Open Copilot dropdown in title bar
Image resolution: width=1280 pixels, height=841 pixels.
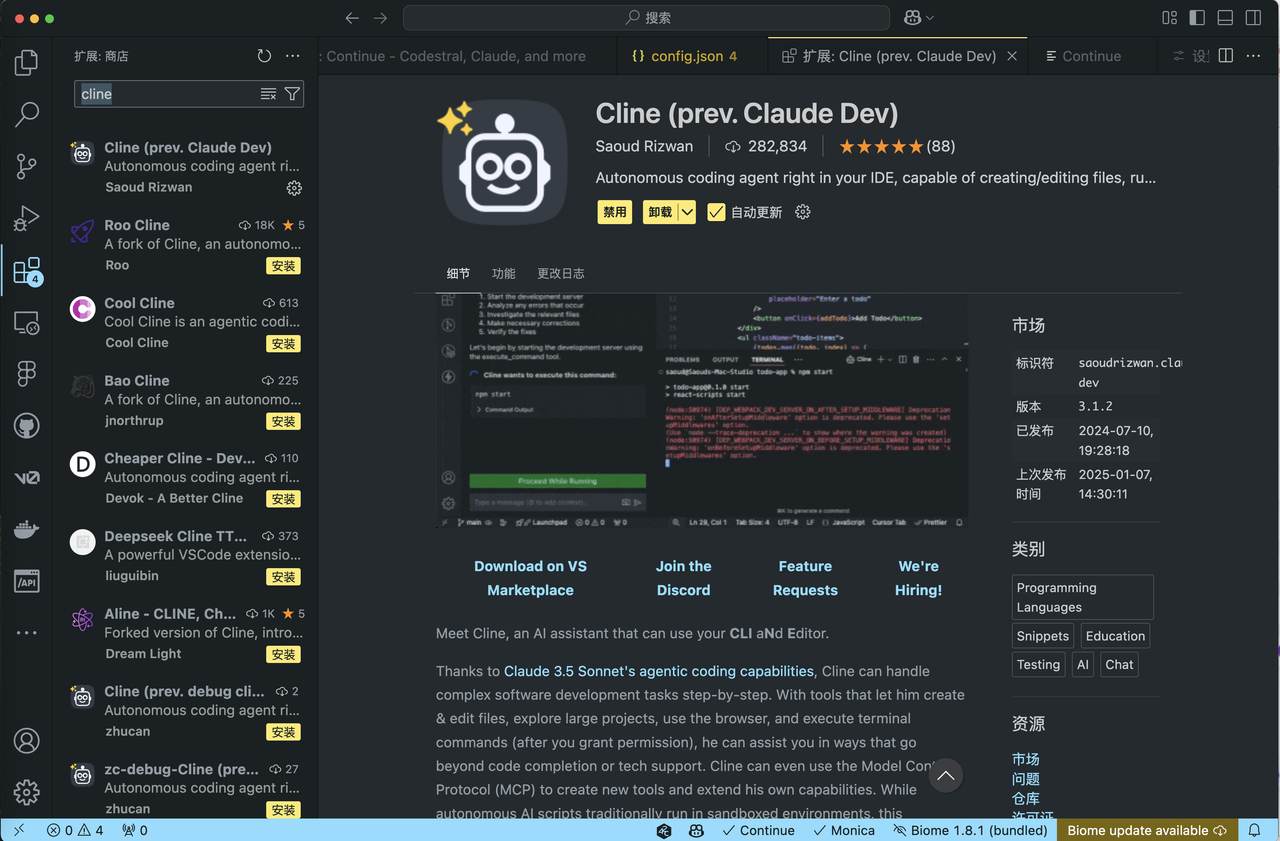tap(919, 18)
